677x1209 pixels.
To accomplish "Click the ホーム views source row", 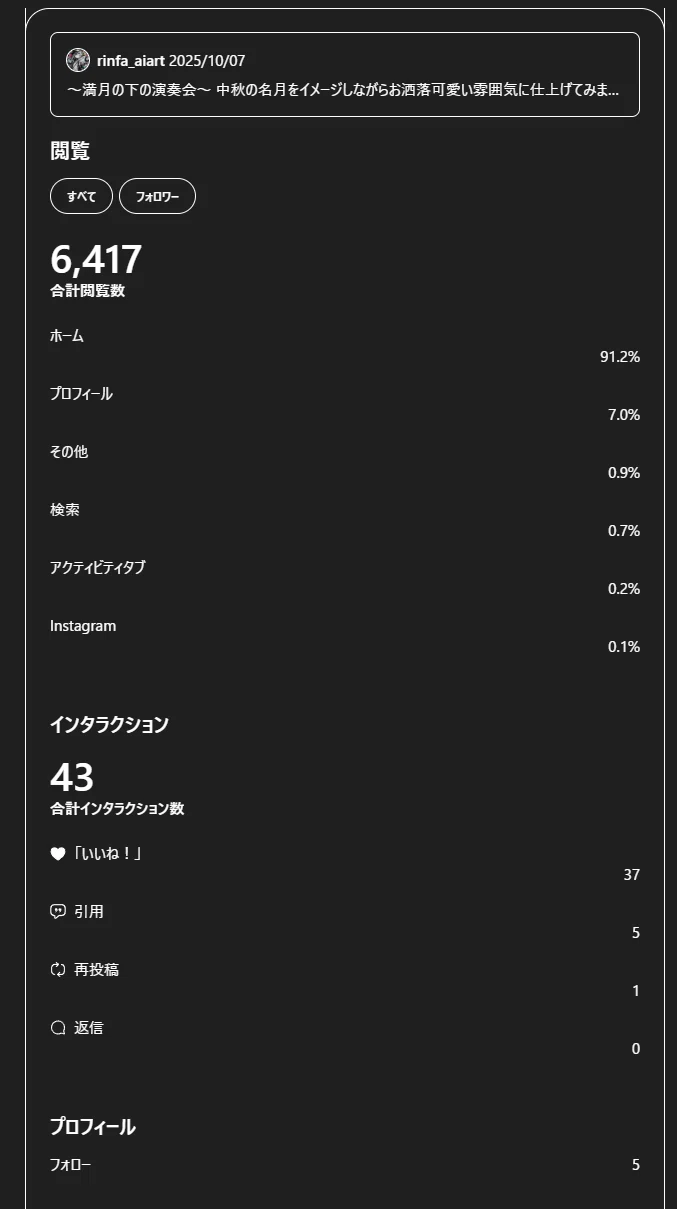I will click(x=345, y=346).
